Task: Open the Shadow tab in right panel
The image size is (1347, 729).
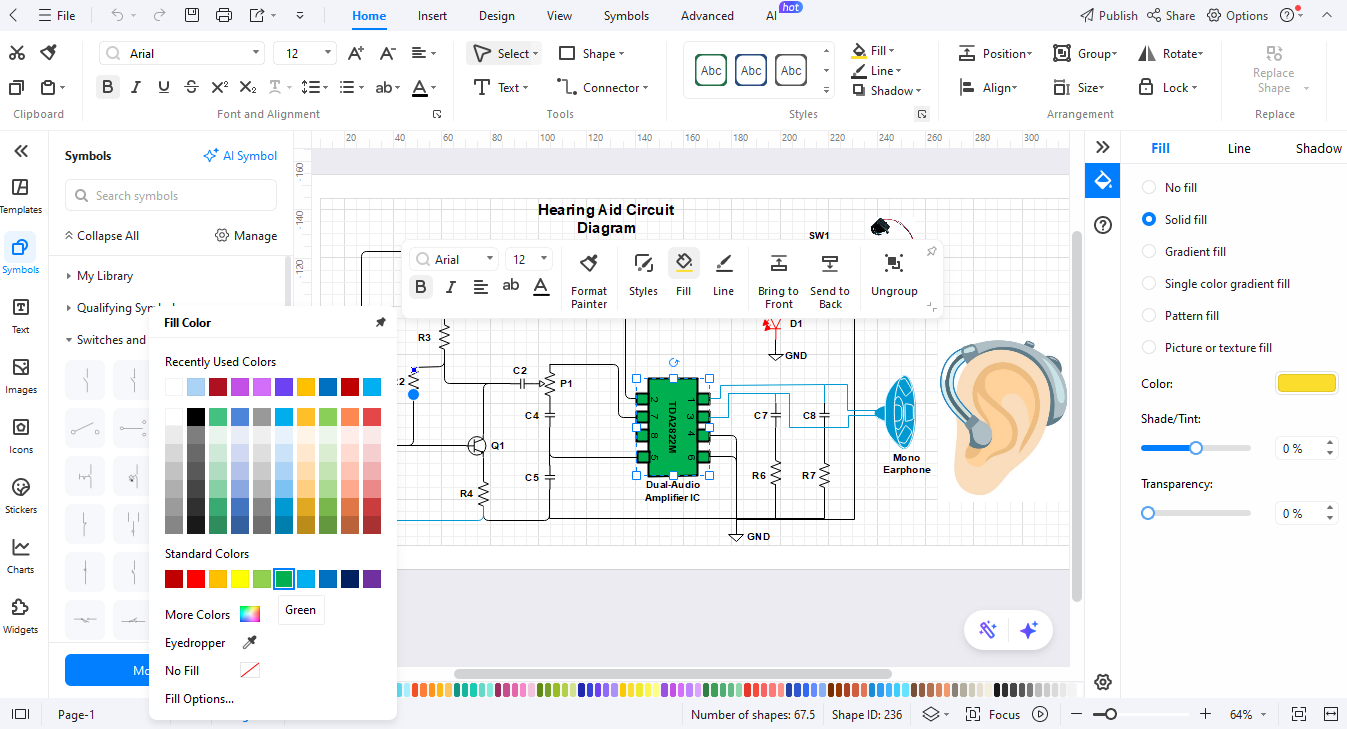Action: 1318,148
